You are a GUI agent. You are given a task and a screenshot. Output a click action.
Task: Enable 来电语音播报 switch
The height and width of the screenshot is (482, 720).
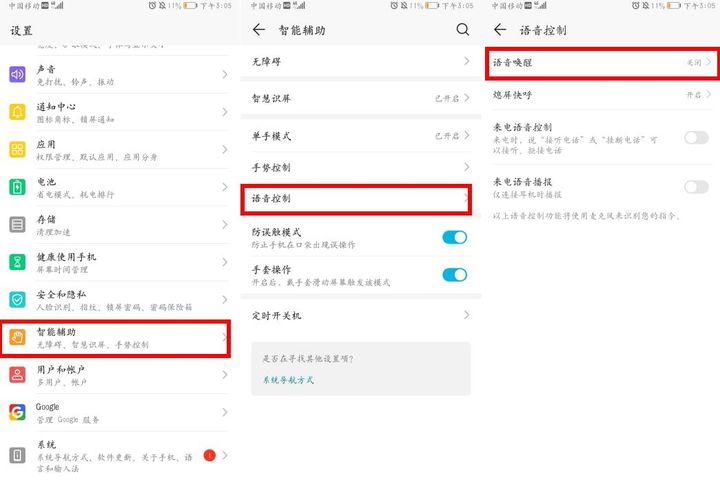[x=696, y=187]
